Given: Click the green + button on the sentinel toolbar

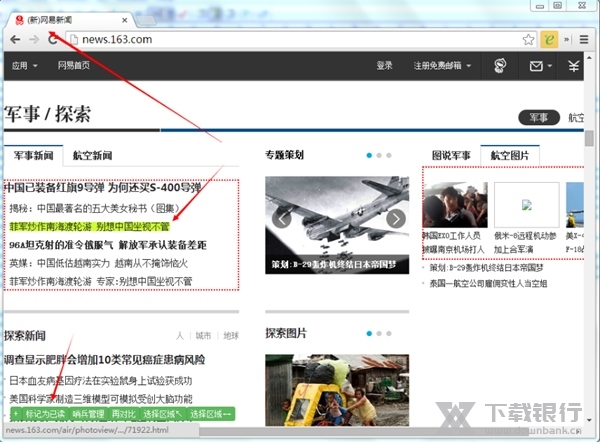Looking at the screenshot, I should click(x=16, y=414).
